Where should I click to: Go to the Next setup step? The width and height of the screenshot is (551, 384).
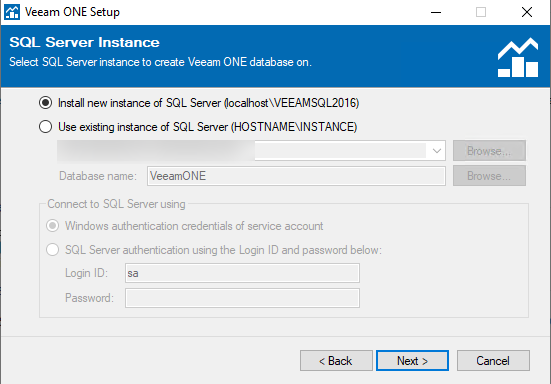tap(412, 360)
